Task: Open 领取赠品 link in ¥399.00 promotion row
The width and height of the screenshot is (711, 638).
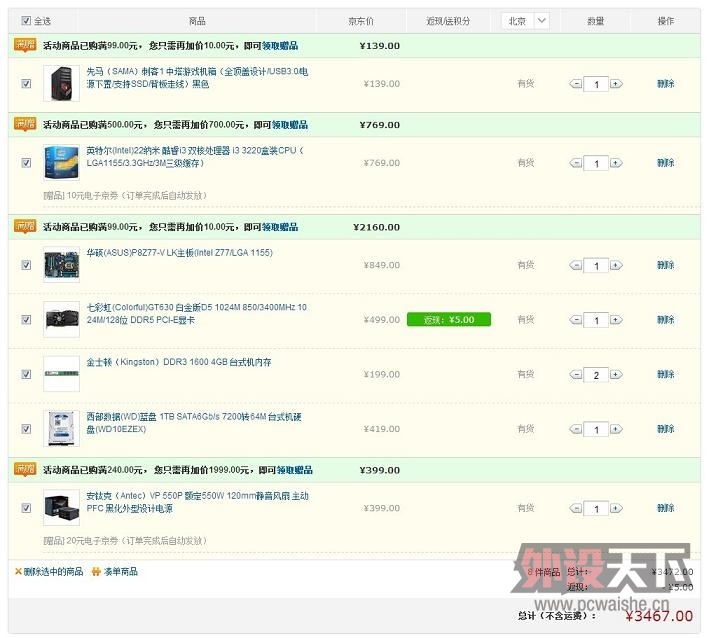Action: pos(295,470)
